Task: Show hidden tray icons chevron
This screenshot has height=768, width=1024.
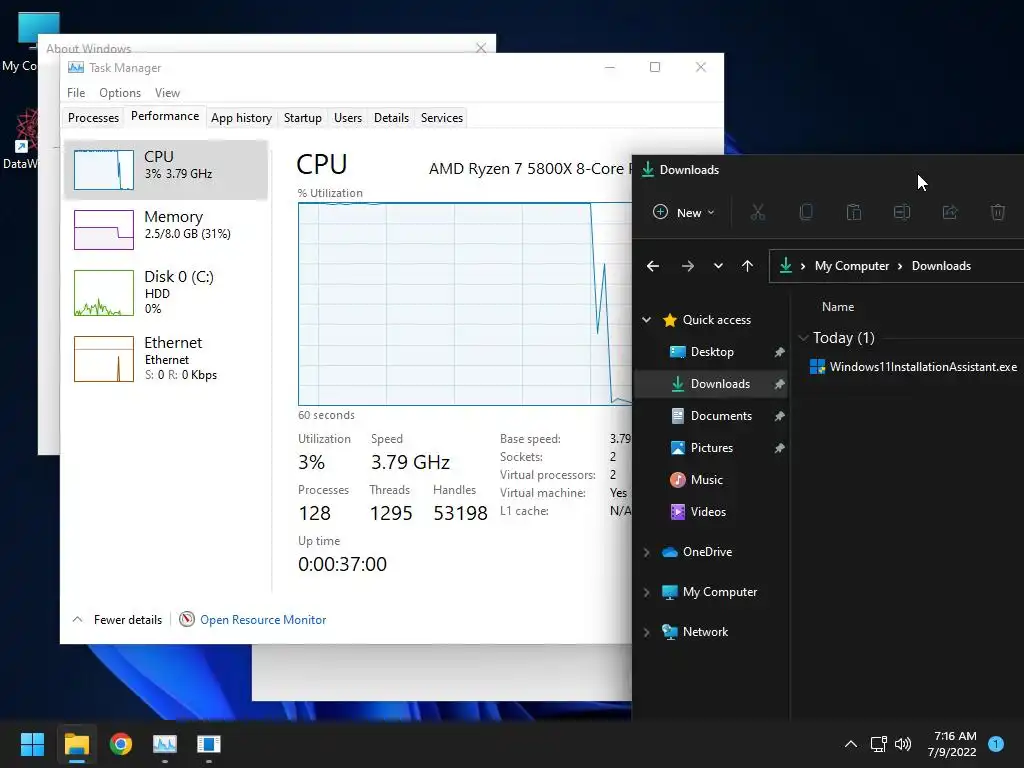Action: point(851,744)
